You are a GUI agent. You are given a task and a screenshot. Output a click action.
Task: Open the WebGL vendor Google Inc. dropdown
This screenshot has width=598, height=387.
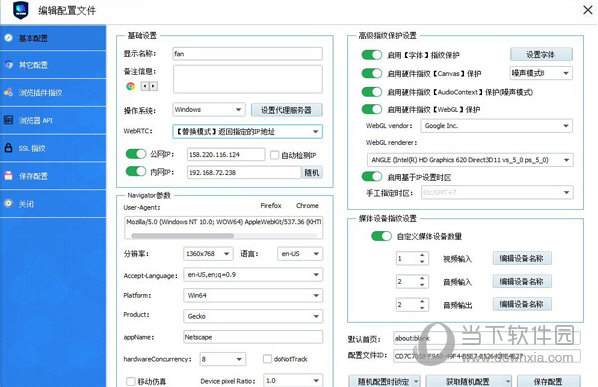pos(497,126)
